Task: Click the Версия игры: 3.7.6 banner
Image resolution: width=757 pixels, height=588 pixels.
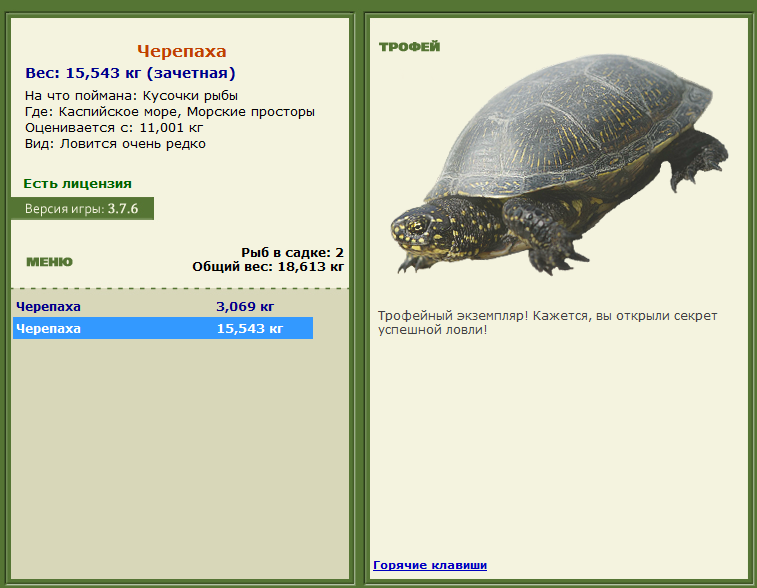Action: 82,209
